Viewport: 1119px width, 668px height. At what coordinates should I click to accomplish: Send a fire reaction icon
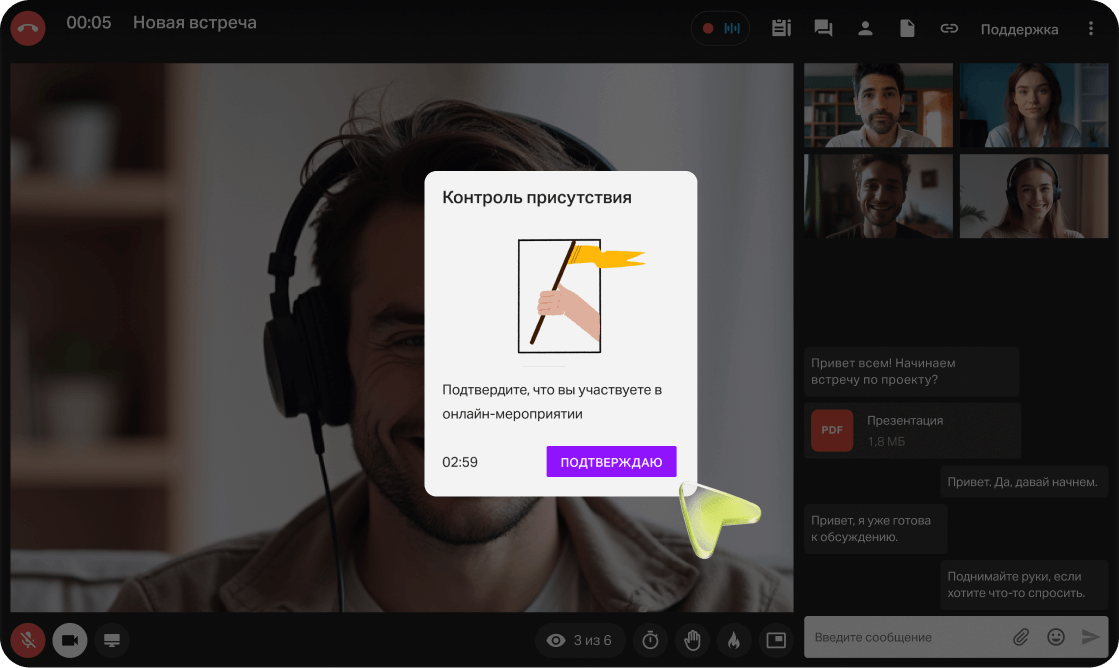(734, 640)
